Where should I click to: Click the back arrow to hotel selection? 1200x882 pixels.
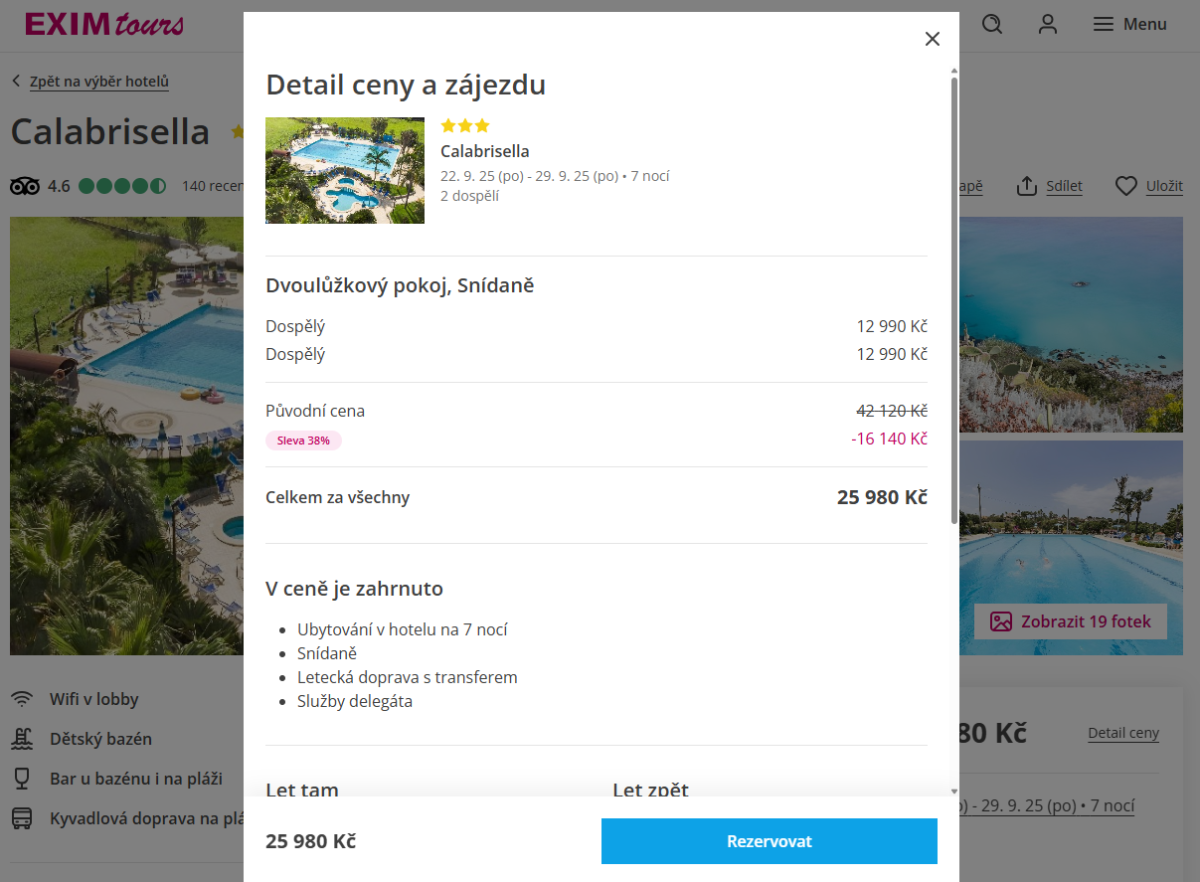[16, 82]
